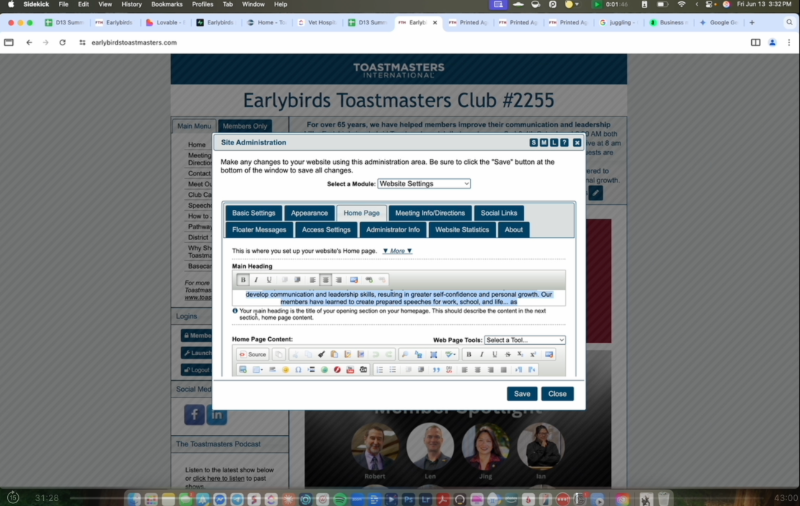Toggle Subscript in Home Page Content toolbar

[x=520, y=355]
